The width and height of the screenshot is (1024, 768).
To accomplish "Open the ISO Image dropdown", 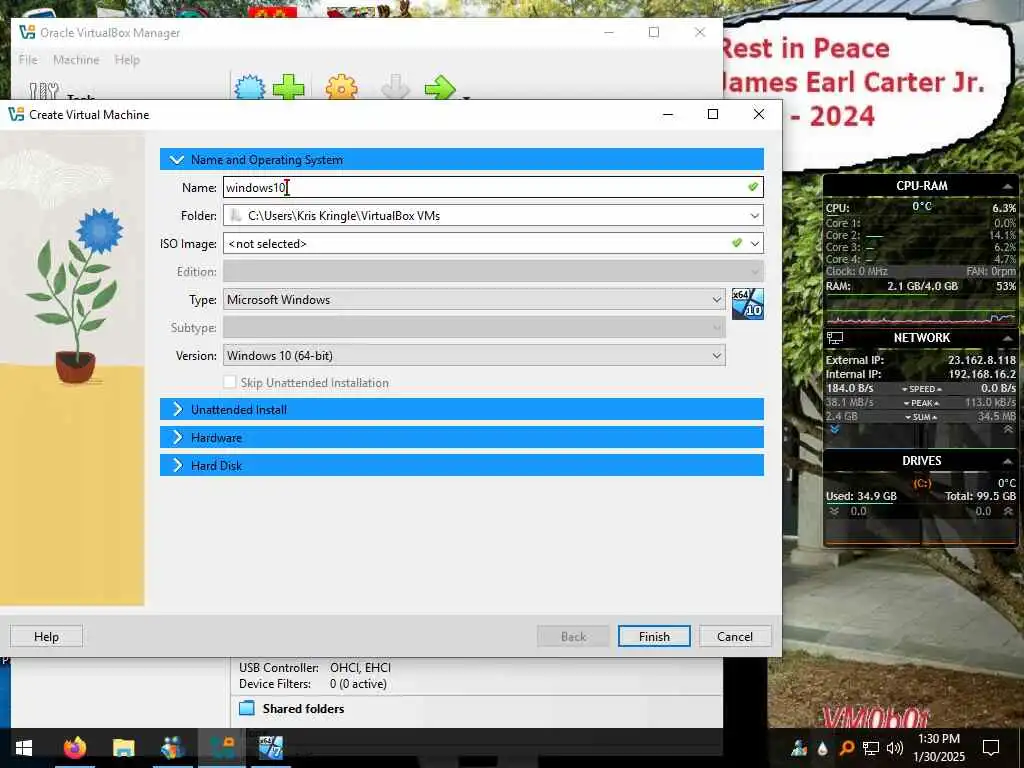I will pyautogui.click(x=755, y=244).
